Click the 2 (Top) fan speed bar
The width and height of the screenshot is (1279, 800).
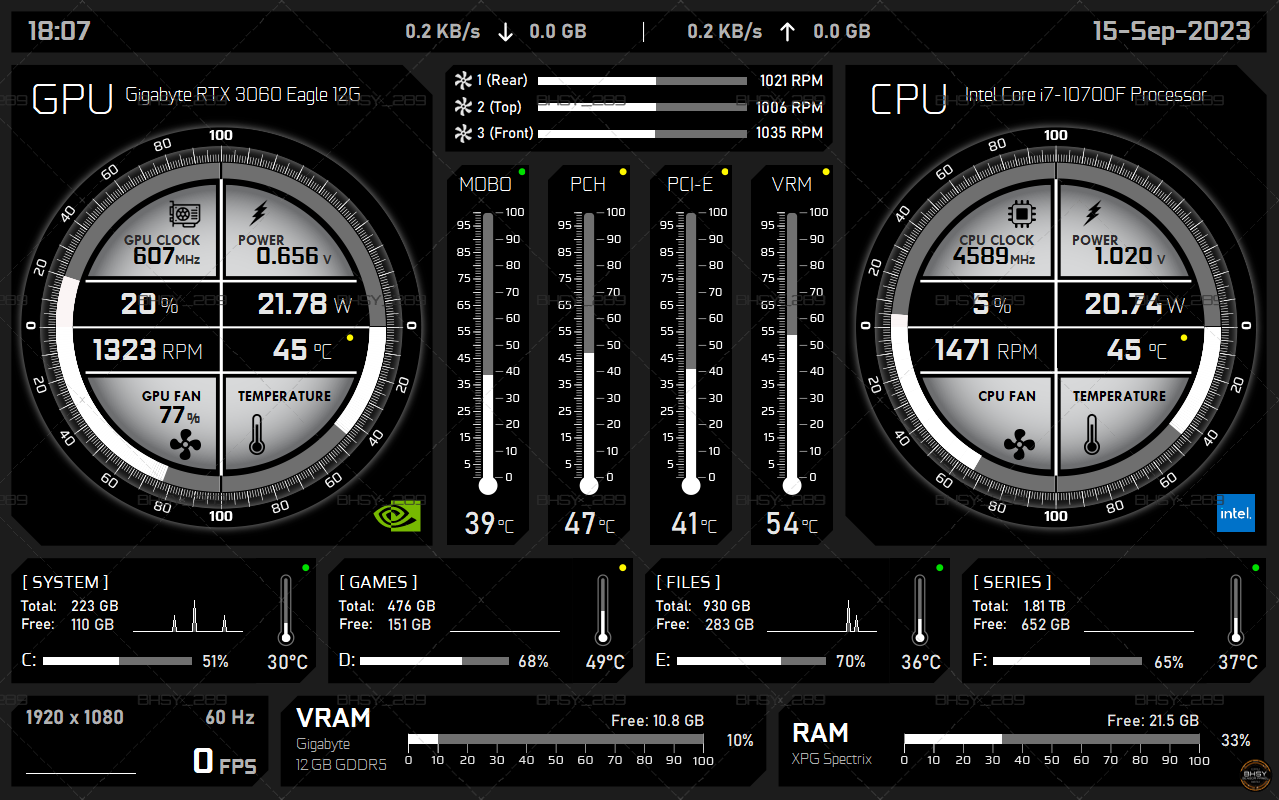pyautogui.click(x=642, y=107)
